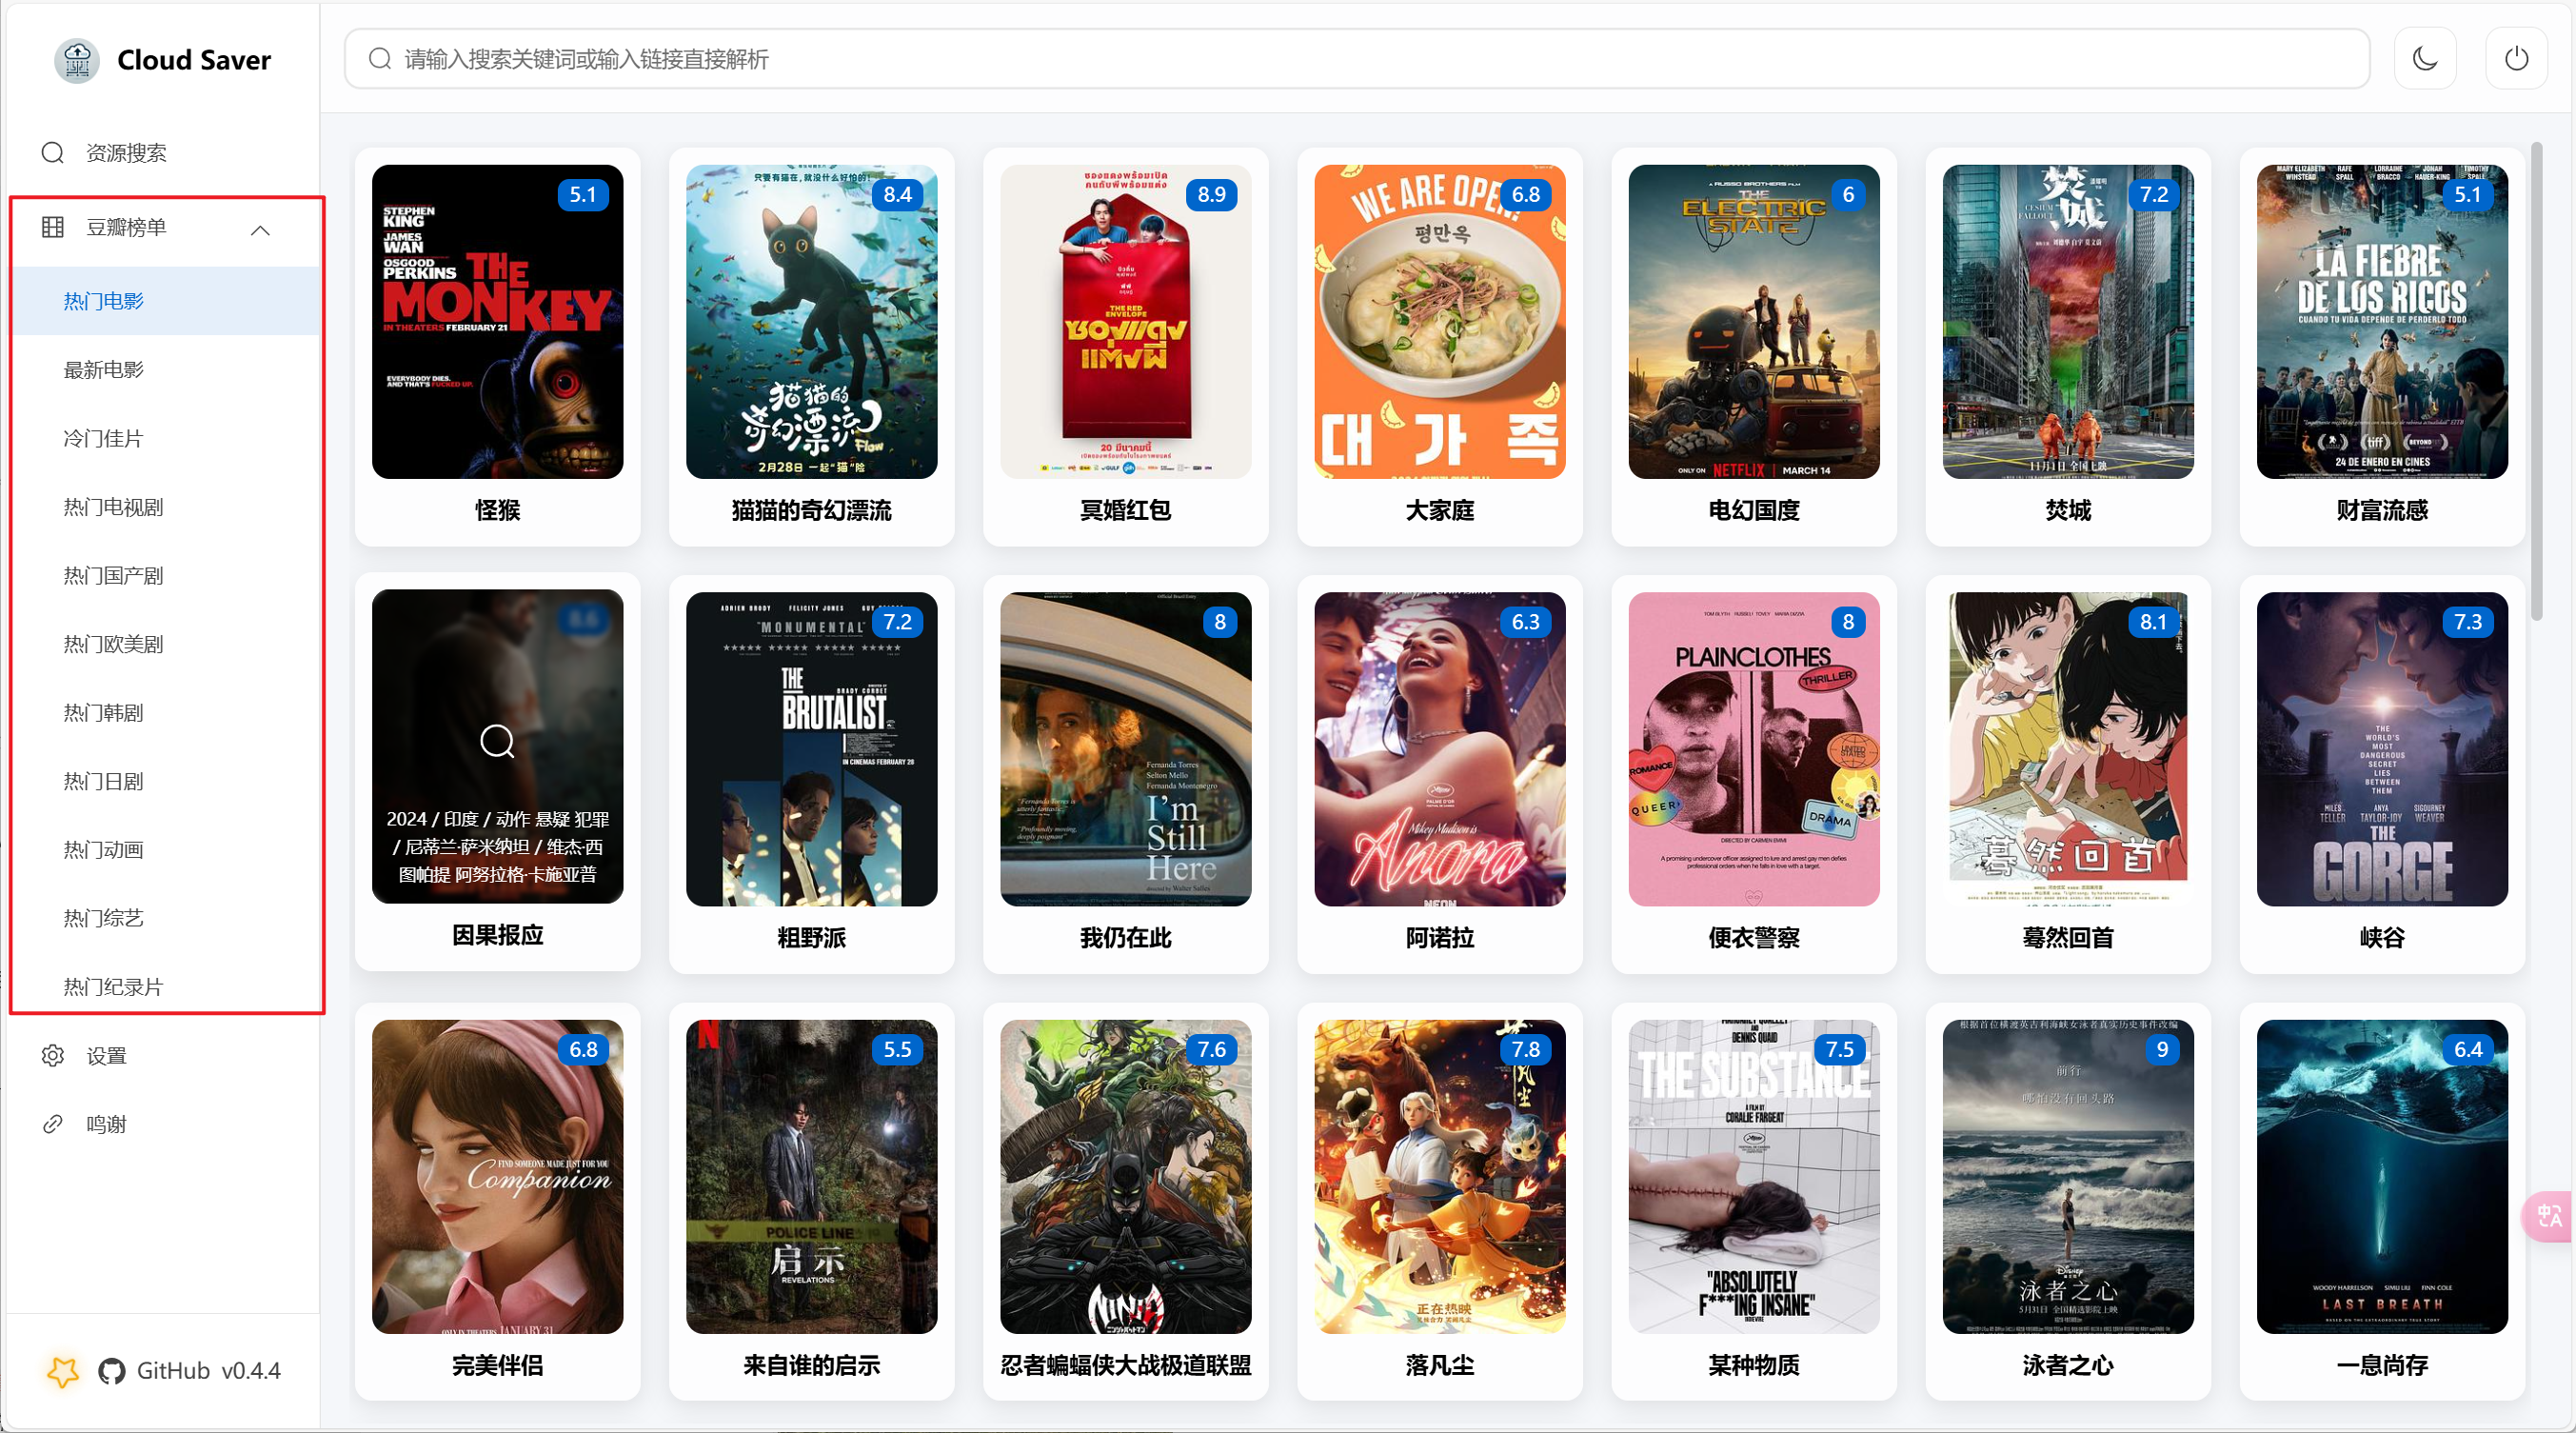The width and height of the screenshot is (2576, 1433).
Task: Open 鸣谢 link-icon item
Action: [x=105, y=1124]
